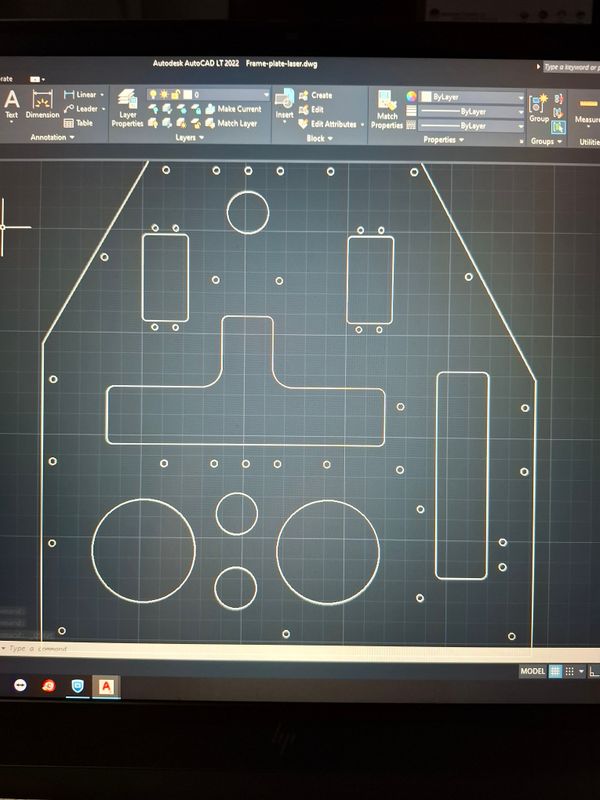Open the ByLayer lineweight dropdown
The image size is (600, 800).
click(472, 111)
